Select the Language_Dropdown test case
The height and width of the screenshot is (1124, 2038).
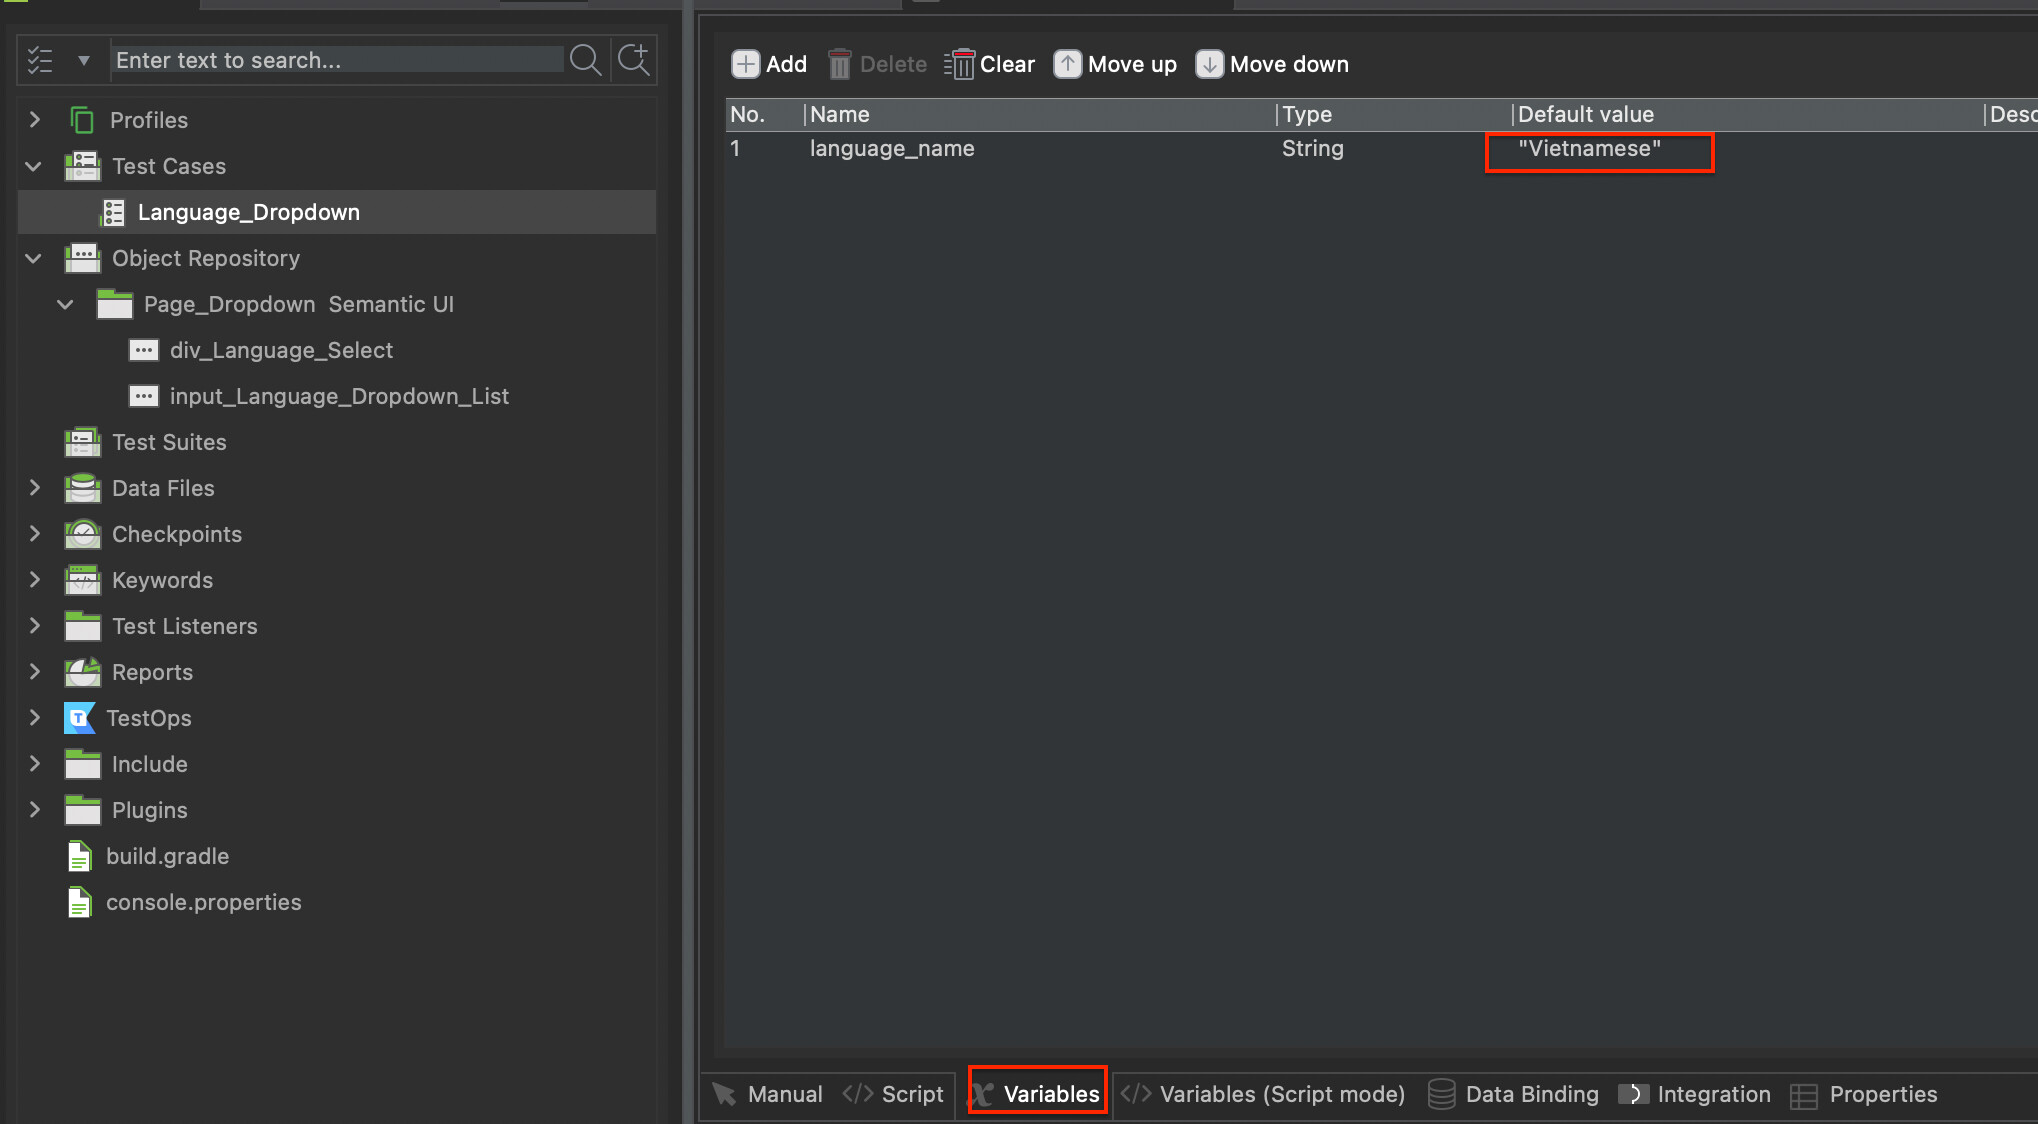point(248,211)
